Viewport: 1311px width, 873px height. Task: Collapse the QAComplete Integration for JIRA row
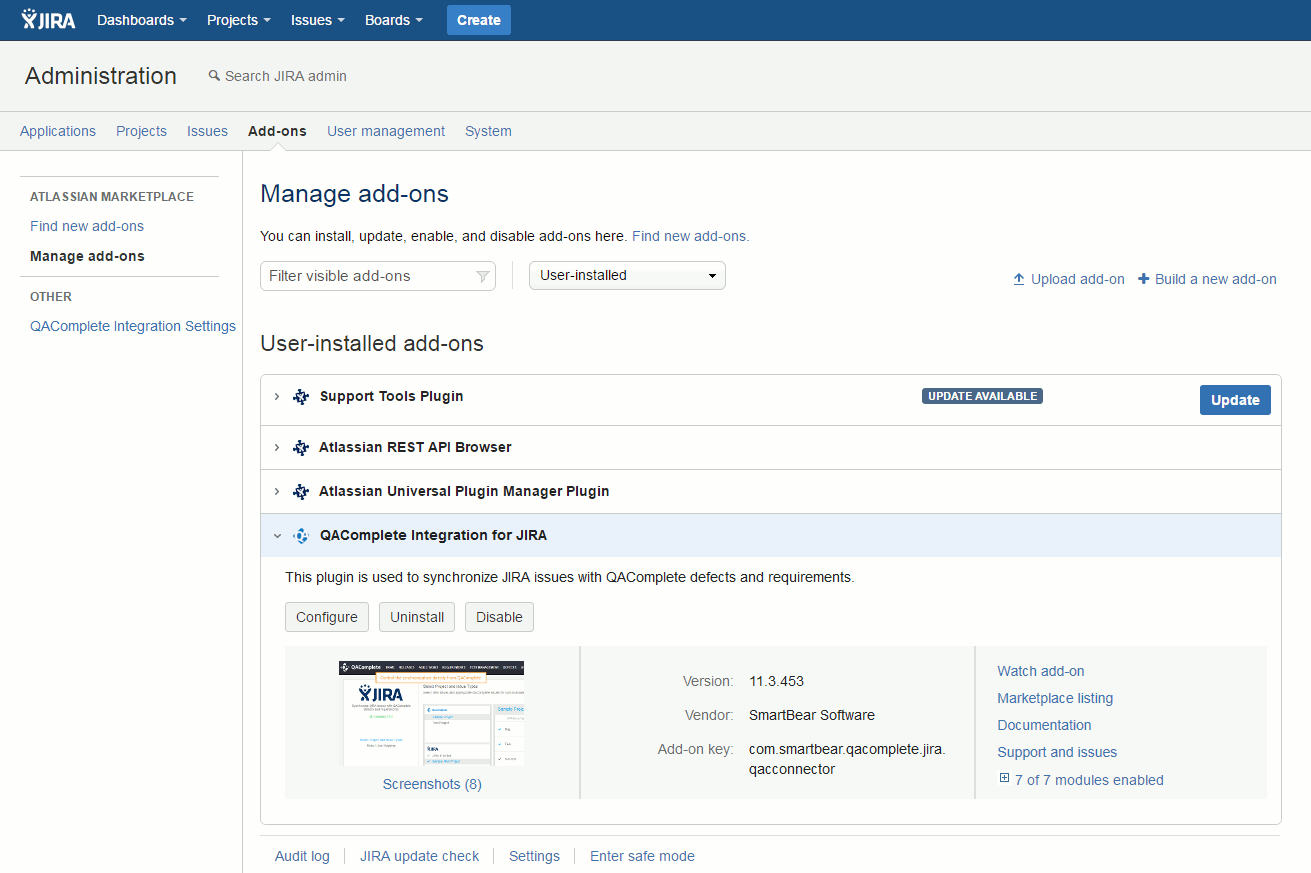277,535
